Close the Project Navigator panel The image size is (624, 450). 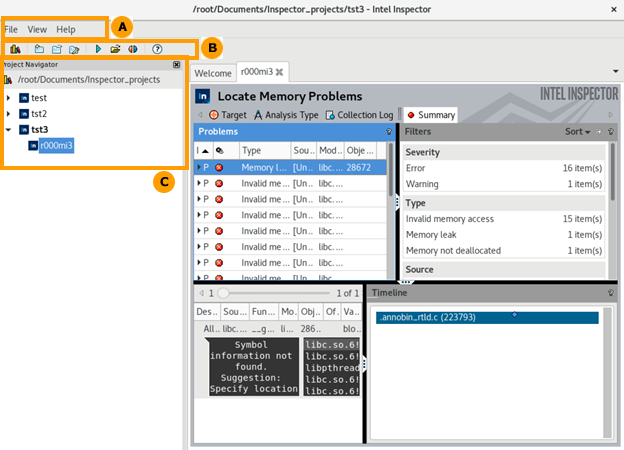pos(177,64)
